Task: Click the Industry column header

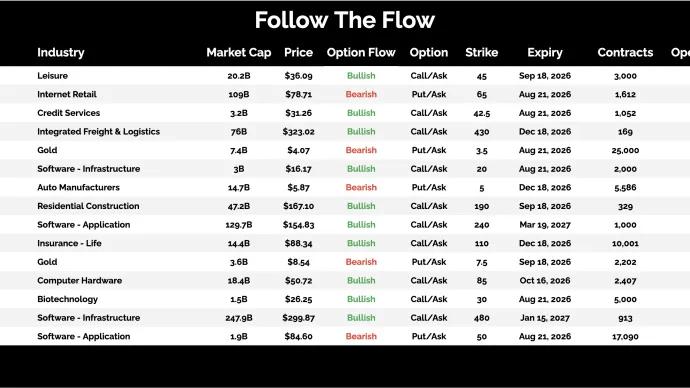Action: [61, 52]
